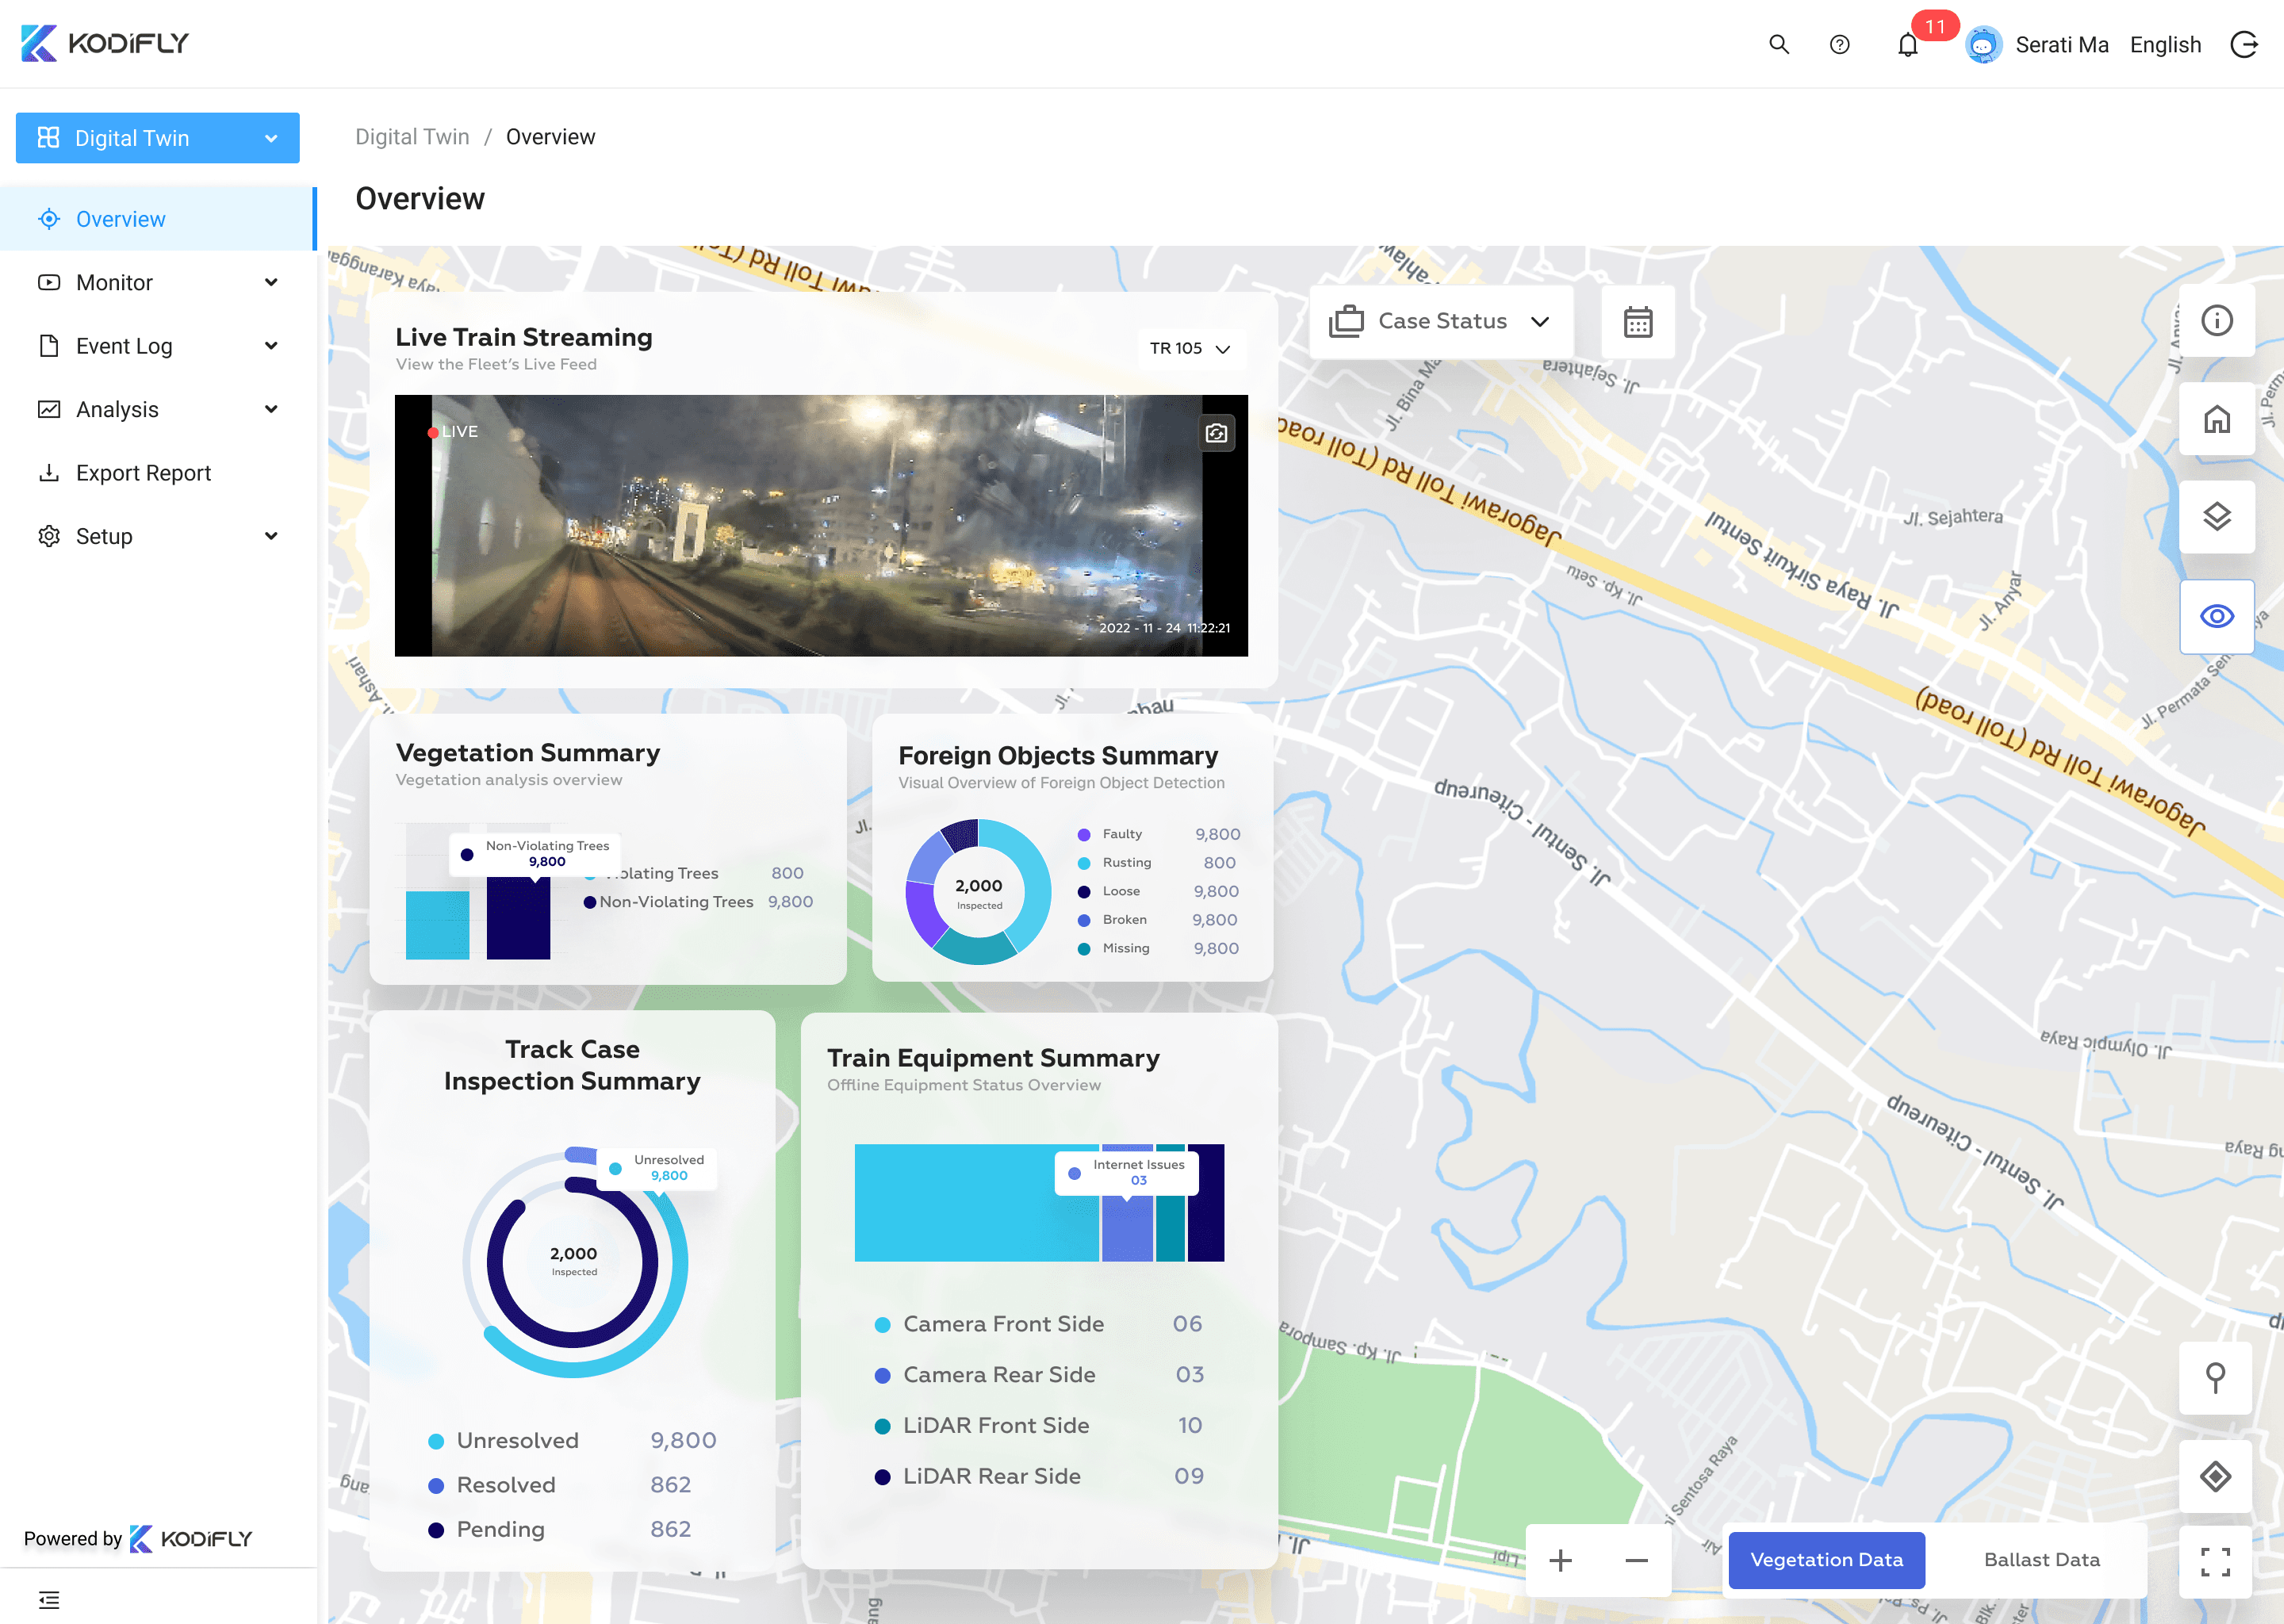The height and width of the screenshot is (1624, 2284).
Task: Expand the Setup menu chevron
Action: click(x=271, y=536)
